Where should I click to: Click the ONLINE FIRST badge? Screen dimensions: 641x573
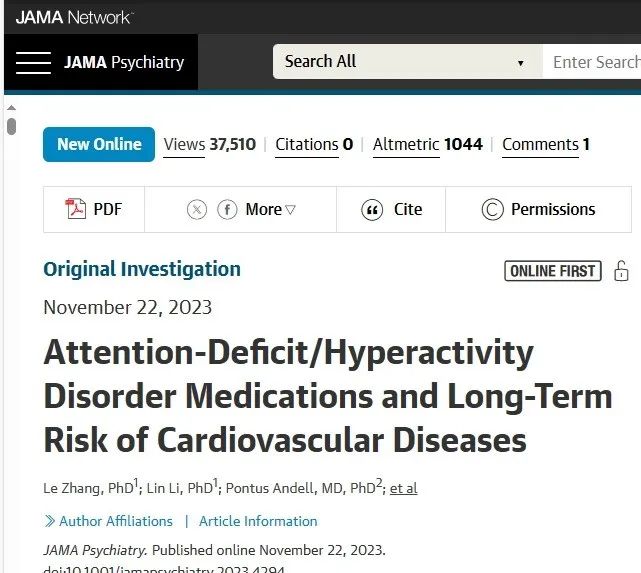point(553,271)
